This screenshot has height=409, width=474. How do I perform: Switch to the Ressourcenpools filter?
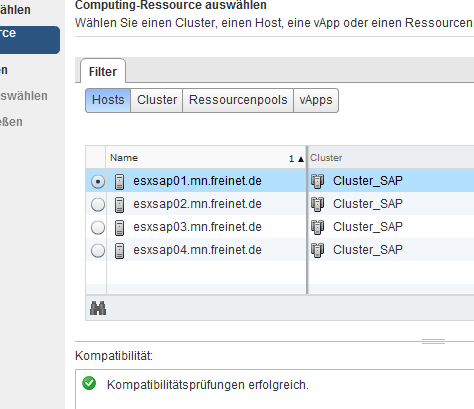coord(238,100)
